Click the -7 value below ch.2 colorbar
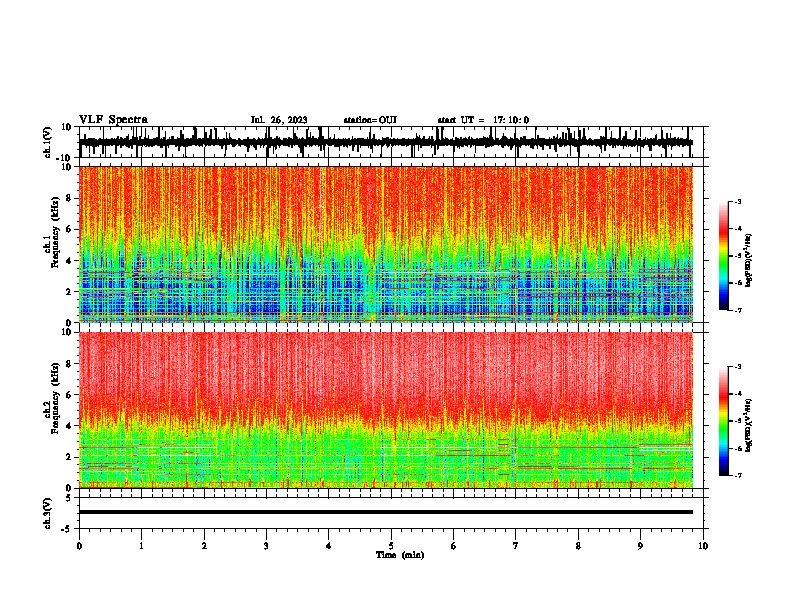 point(738,475)
